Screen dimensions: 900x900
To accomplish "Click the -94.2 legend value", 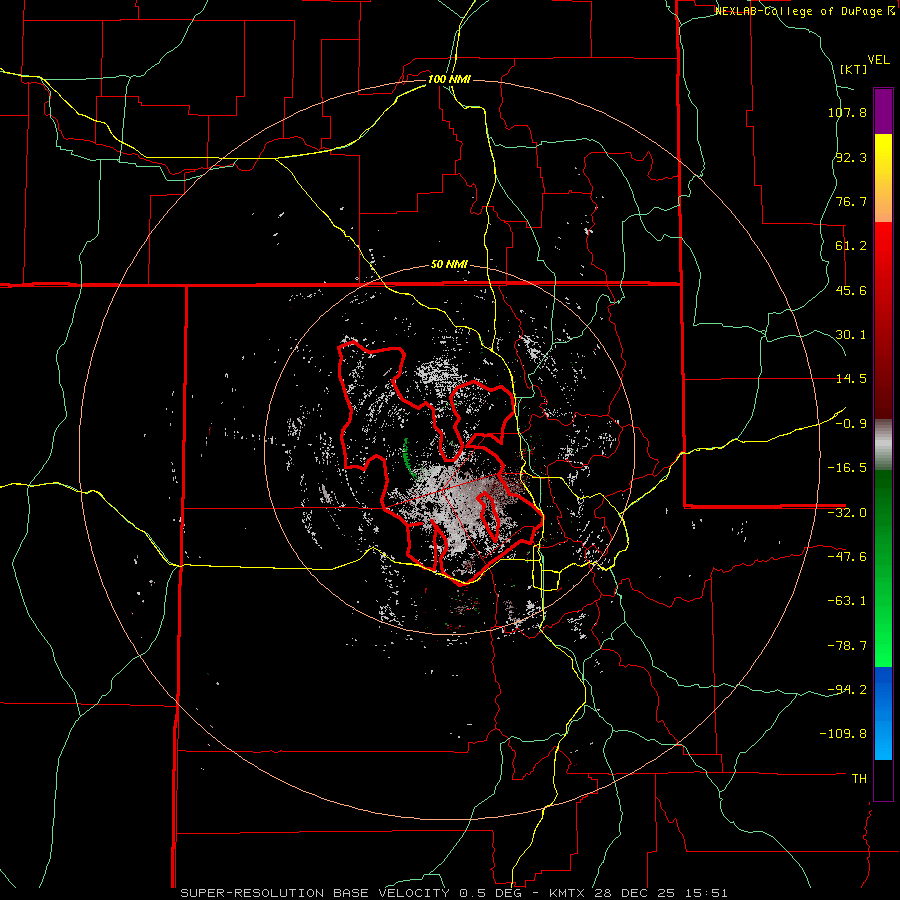I will (847, 689).
